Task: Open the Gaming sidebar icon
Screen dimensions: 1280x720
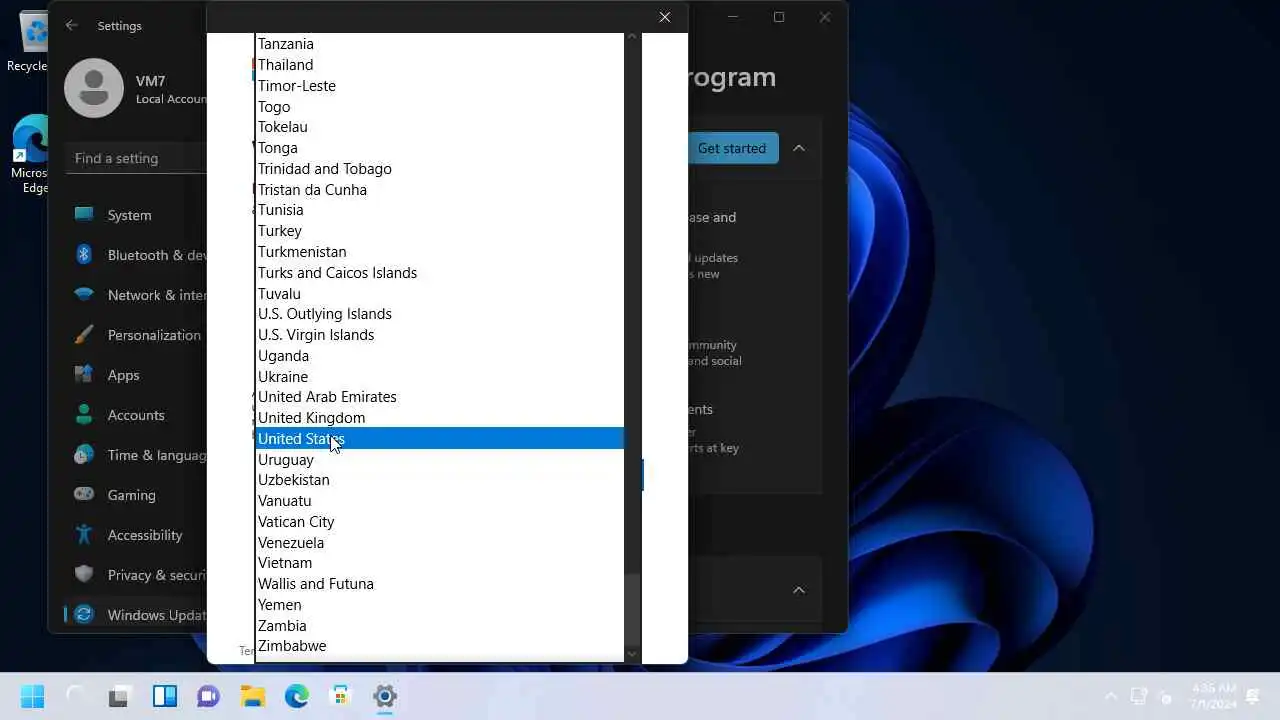Action: pyautogui.click(x=84, y=495)
